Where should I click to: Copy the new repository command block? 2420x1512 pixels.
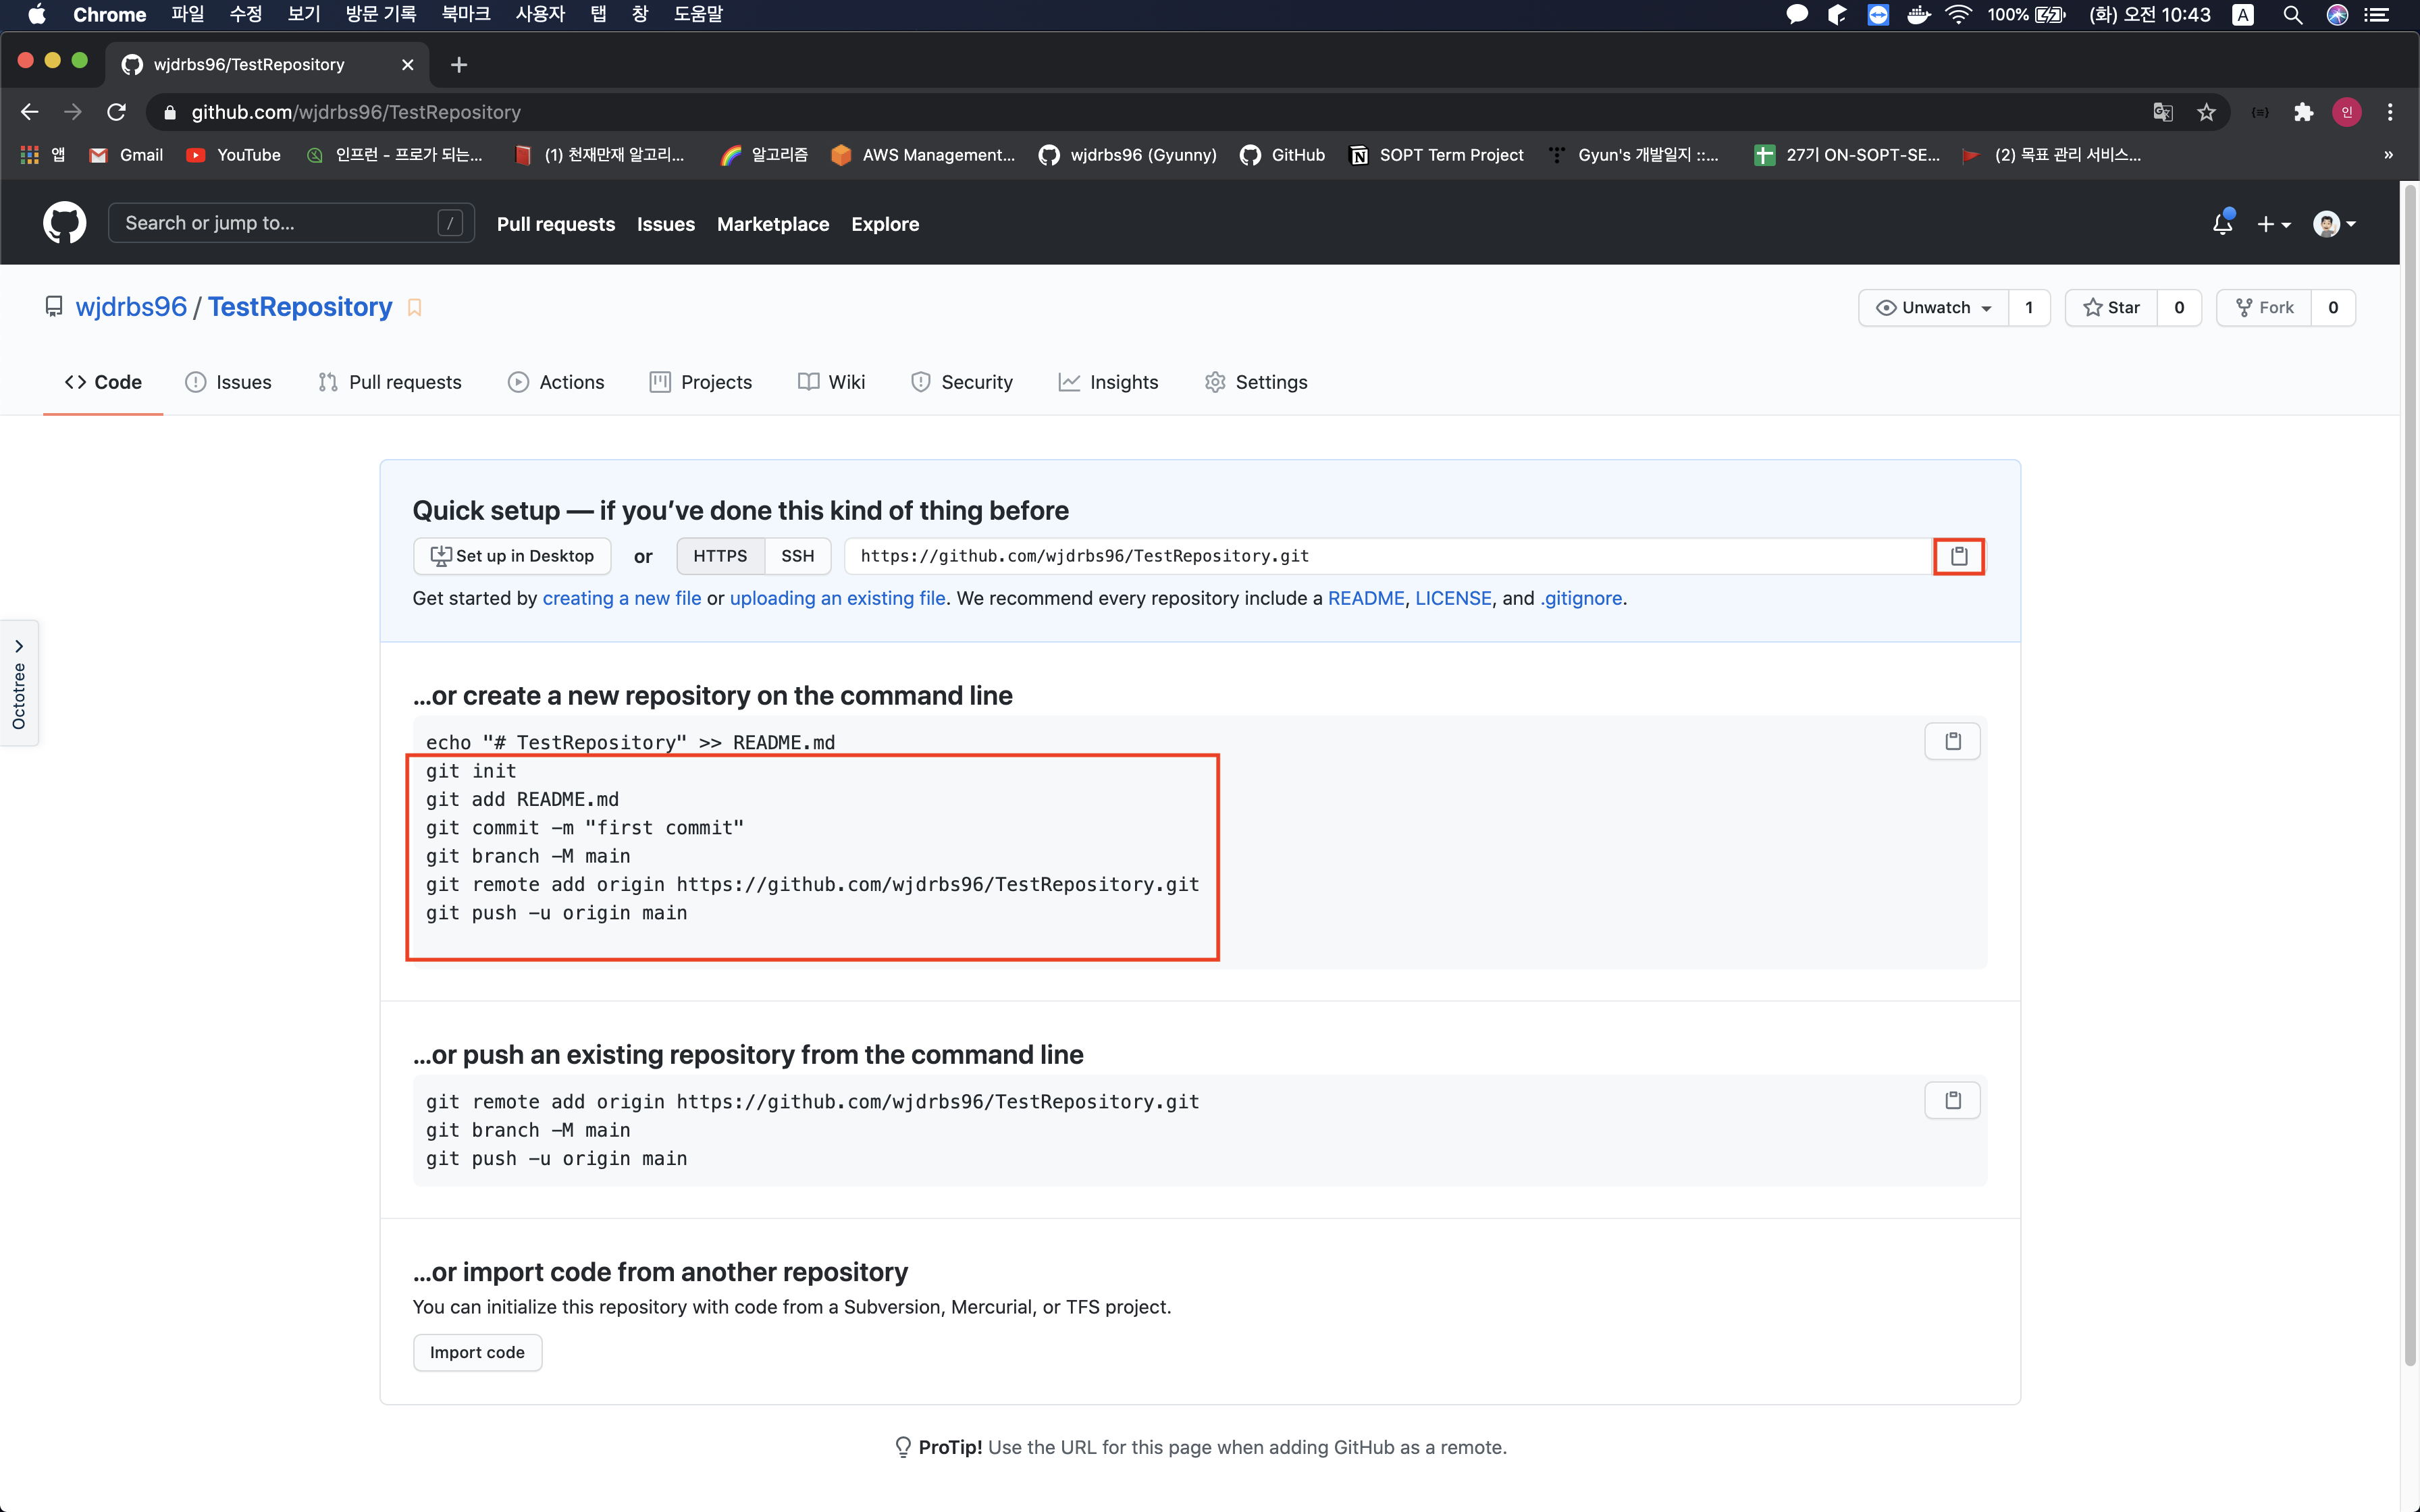[1952, 741]
